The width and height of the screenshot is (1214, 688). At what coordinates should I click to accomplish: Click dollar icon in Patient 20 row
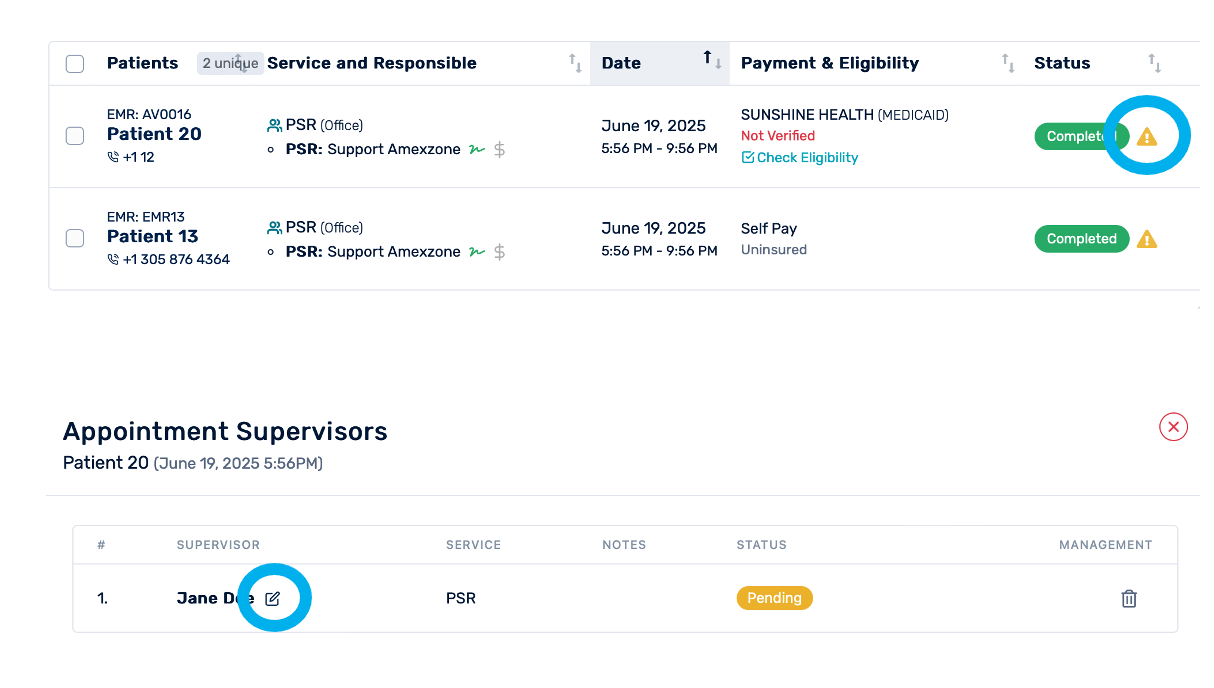click(500, 150)
